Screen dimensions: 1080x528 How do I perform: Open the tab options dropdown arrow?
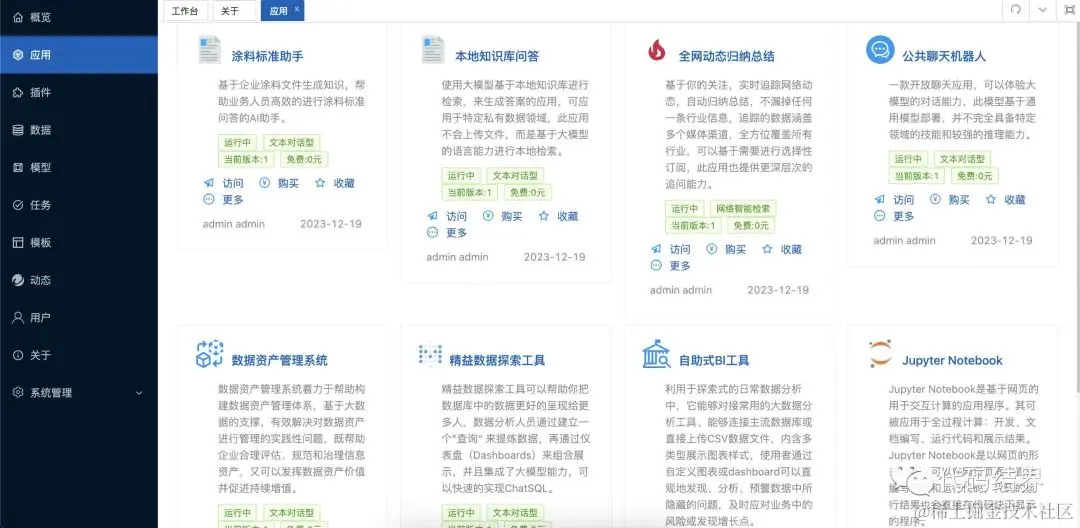(x=1043, y=10)
